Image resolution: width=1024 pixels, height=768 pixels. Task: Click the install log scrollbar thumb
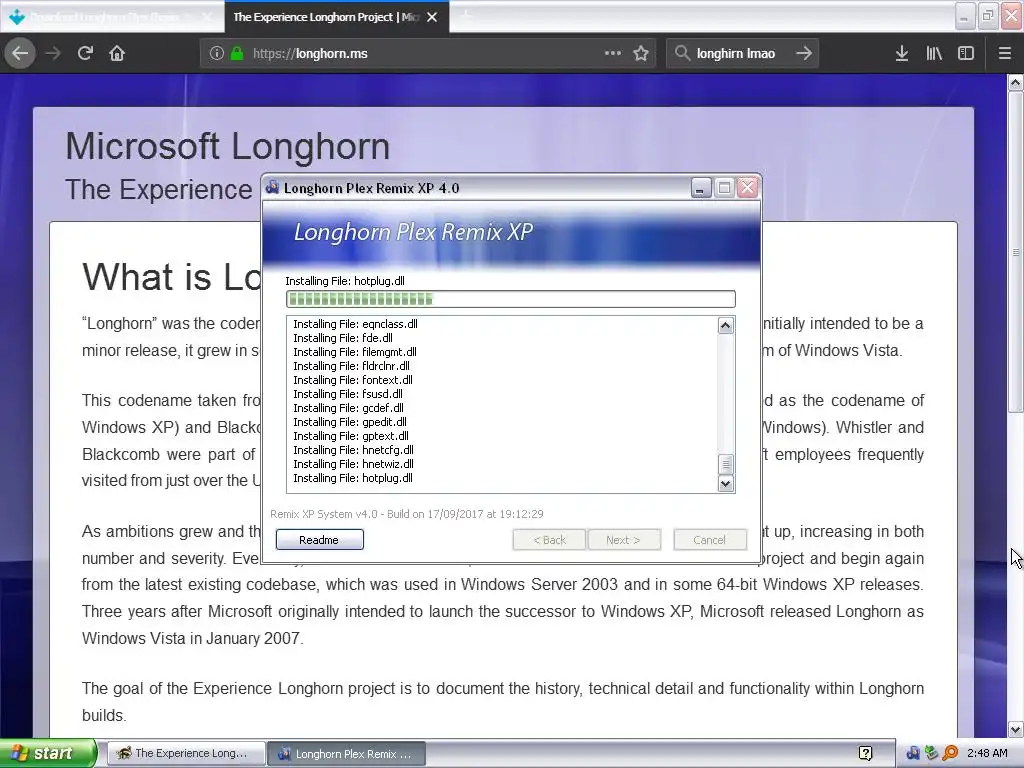726,464
